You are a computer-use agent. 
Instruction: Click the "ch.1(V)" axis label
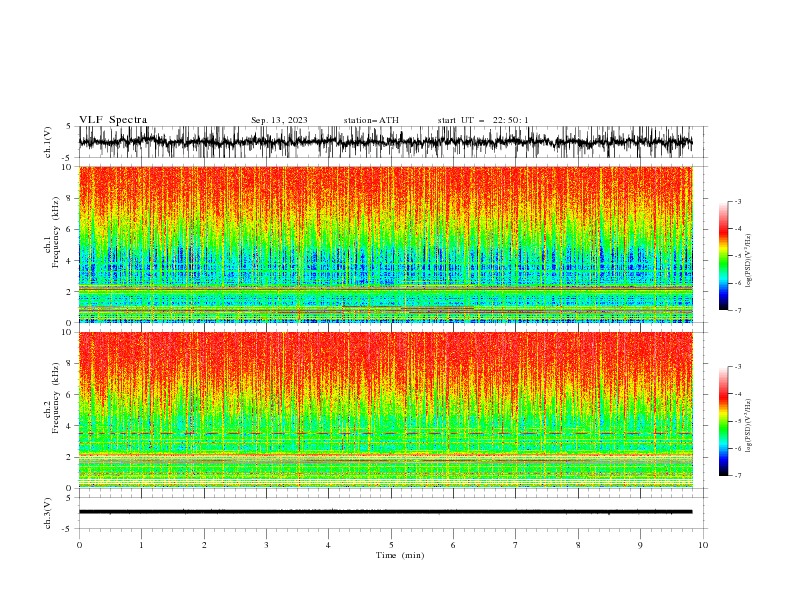tap(48, 142)
